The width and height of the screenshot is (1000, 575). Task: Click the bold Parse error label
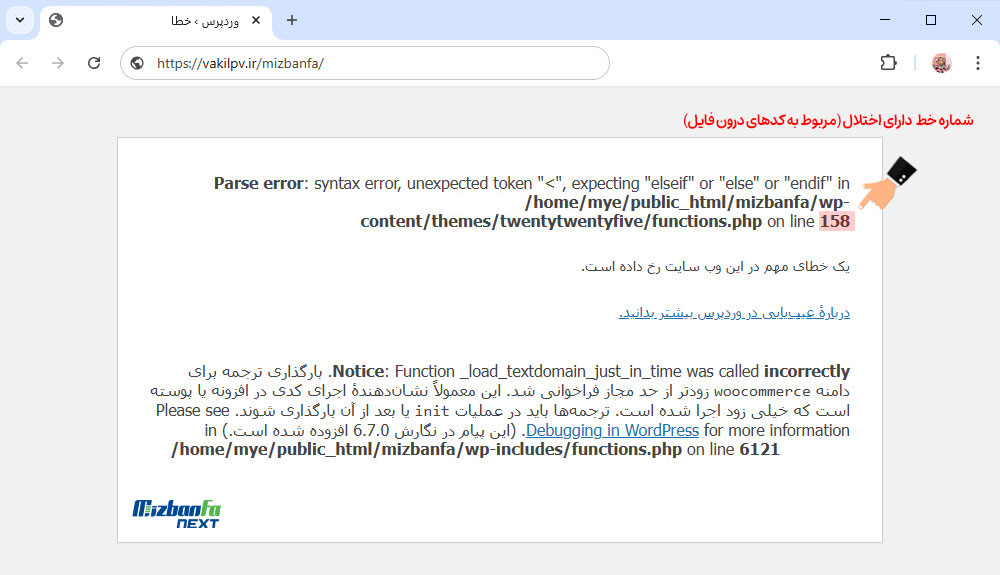(258, 184)
